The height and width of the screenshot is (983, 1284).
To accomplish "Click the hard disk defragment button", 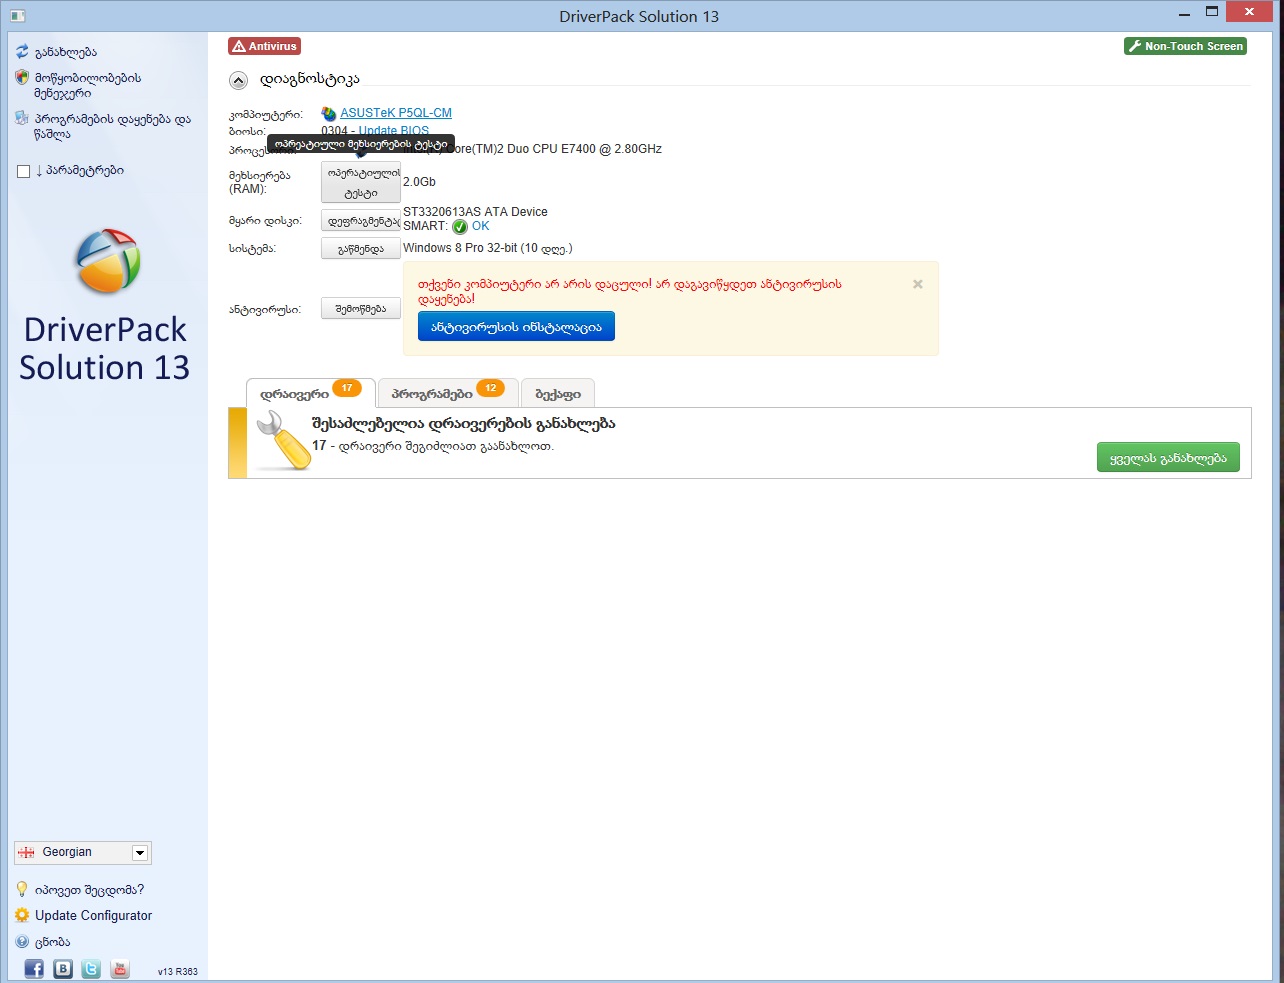I will pyautogui.click(x=360, y=221).
